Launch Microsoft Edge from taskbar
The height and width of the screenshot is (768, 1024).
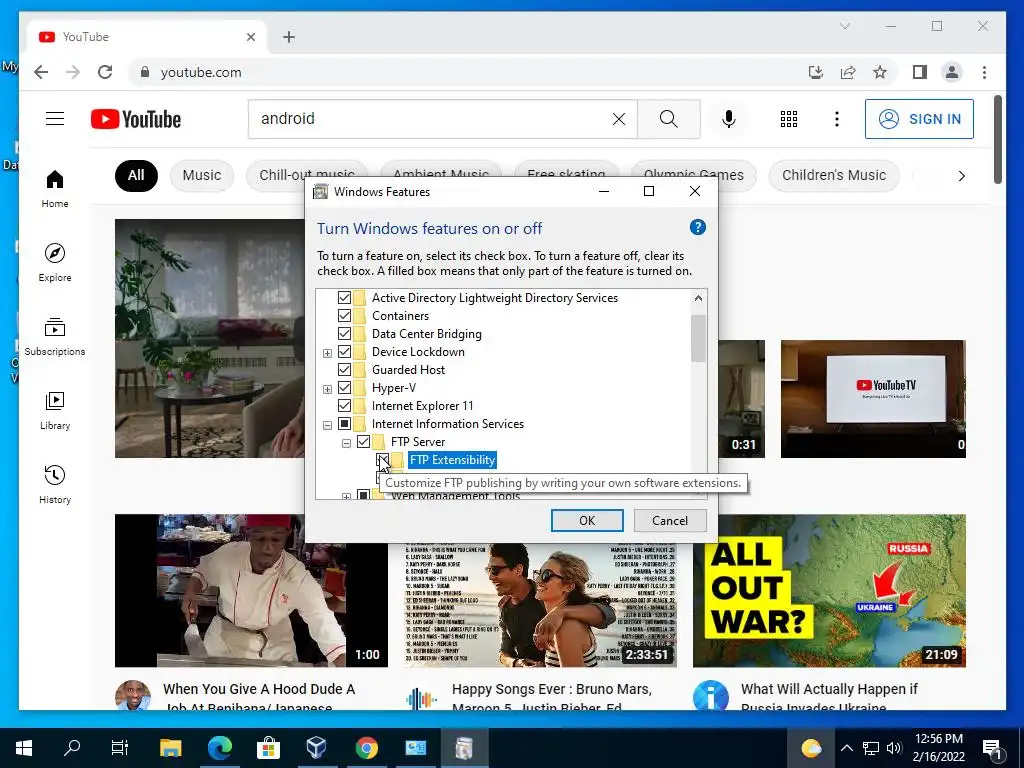(x=220, y=748)
